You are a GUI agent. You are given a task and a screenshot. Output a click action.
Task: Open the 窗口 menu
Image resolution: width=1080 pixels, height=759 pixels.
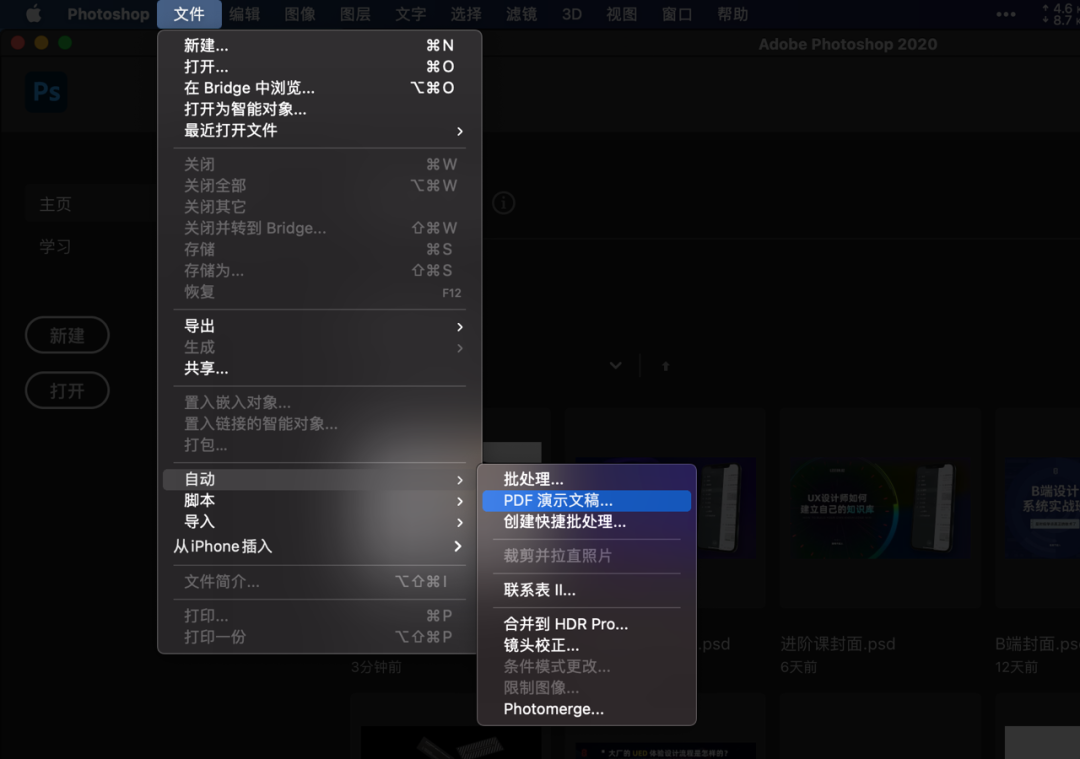pyautogui.click(x=677, y=14)
